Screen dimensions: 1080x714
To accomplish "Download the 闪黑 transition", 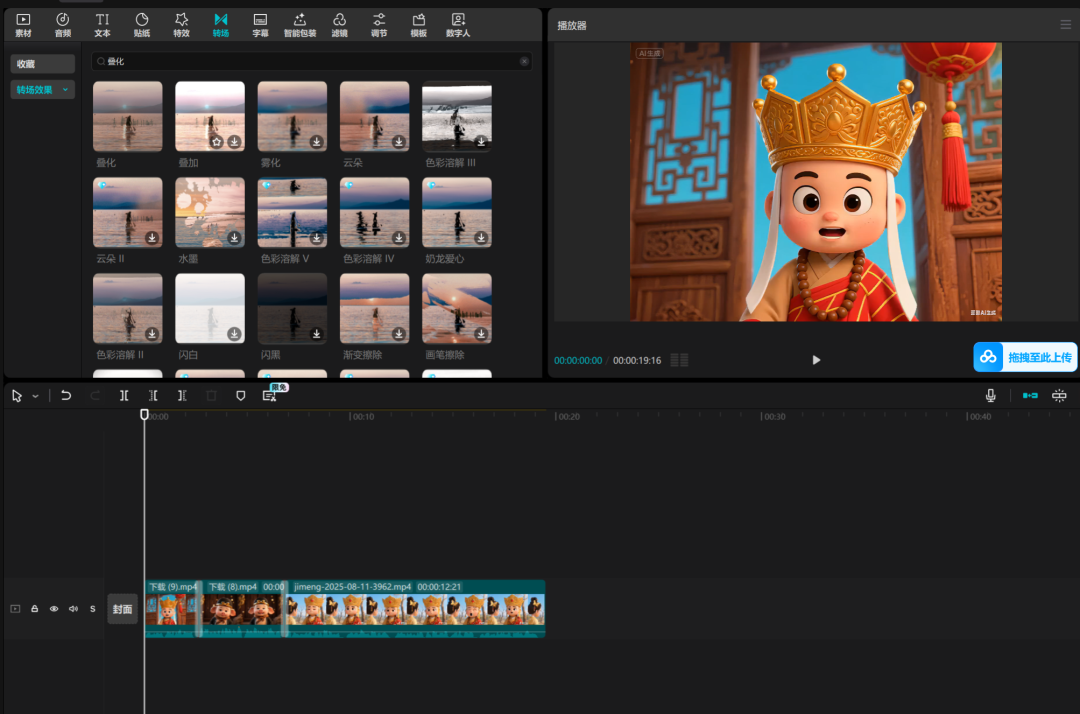I will pos(316,334).
